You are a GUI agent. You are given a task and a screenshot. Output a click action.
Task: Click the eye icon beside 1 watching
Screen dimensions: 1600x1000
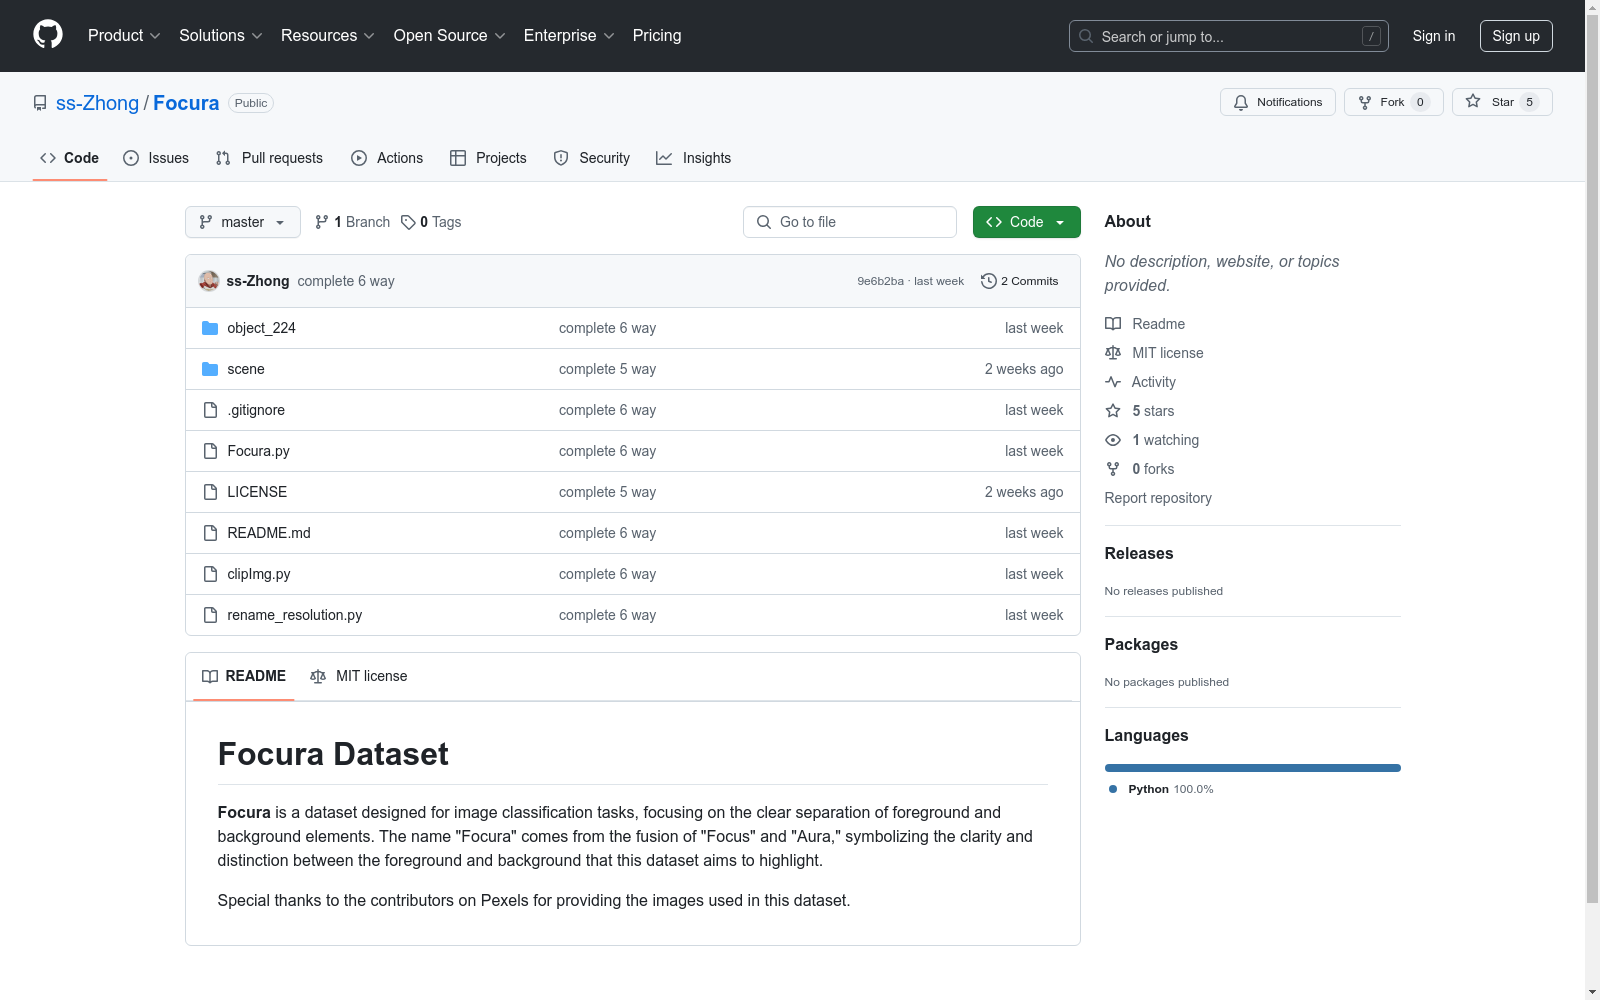pos(1113,440)
